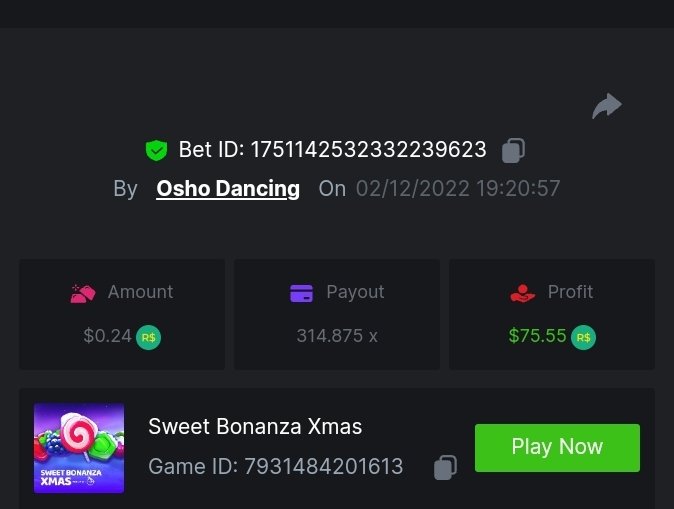
Task: Click the Sweet Bonanza Xmas title
Action: coord(255,427)
